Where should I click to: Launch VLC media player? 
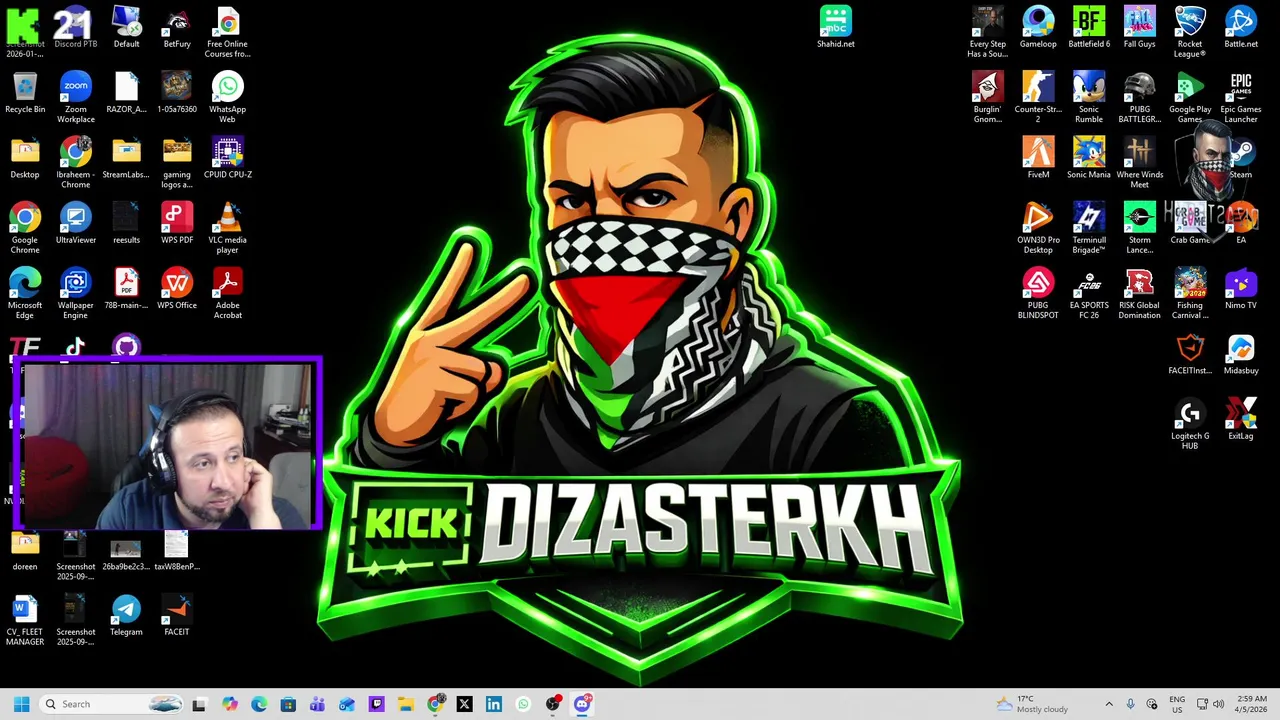pyautogui.click(x=228, y=228)
